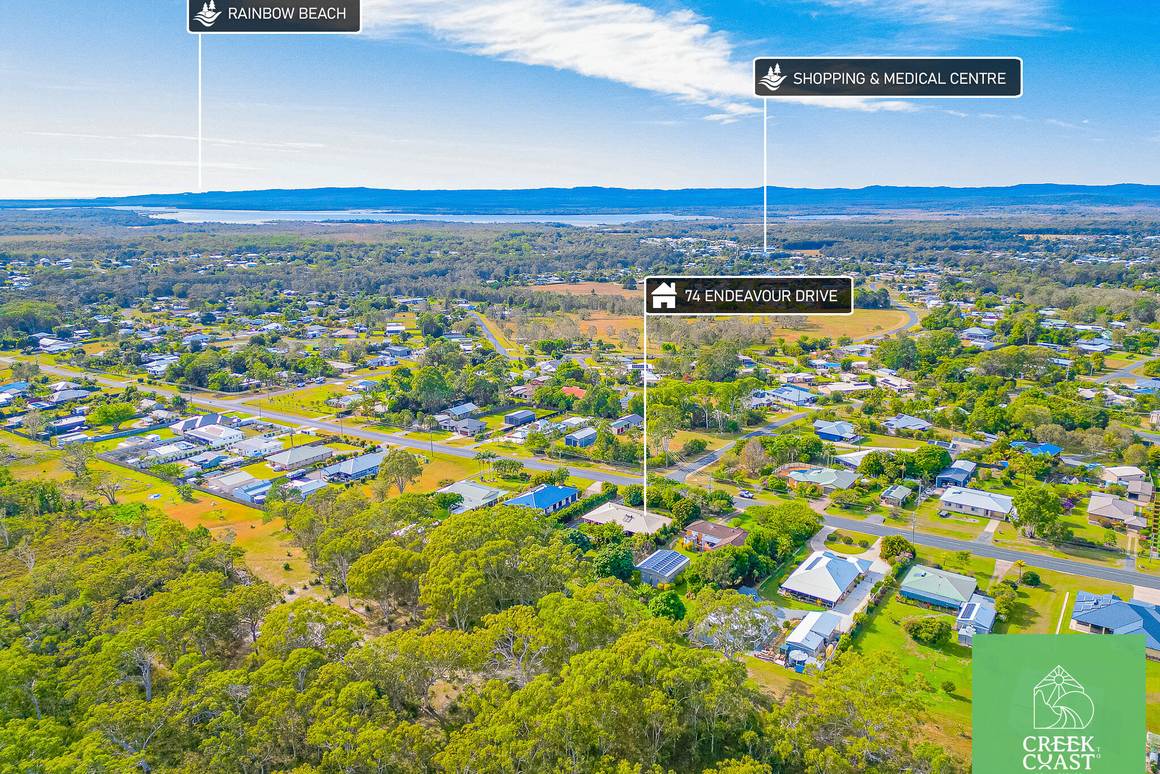
Task: Click the Creek Coast brand name text
Action: pos(1060,753)
